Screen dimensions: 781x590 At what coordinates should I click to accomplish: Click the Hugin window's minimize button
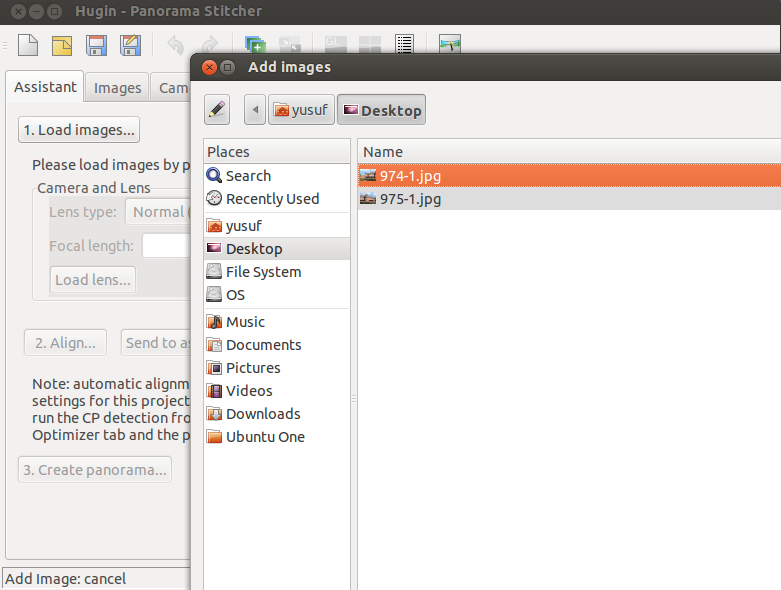pos(36,11)
